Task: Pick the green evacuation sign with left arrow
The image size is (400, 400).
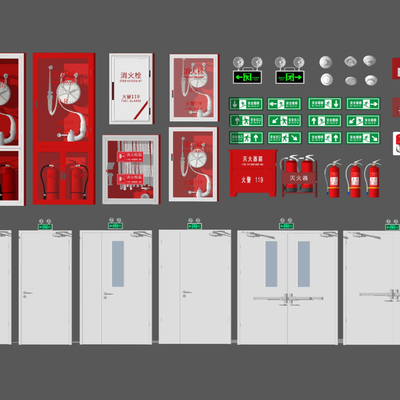Action: [x=284, y=104]
